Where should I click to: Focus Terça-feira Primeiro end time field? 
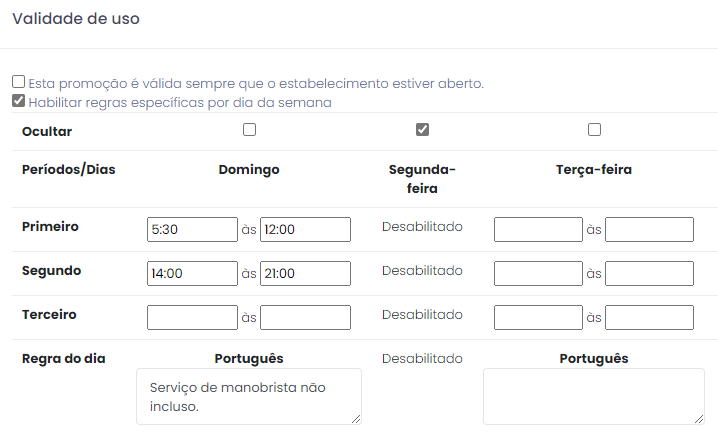point(649,229)
